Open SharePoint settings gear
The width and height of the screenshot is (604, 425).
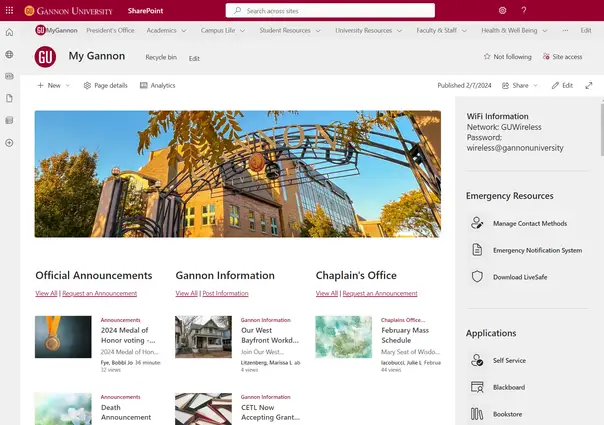[502, 10]
